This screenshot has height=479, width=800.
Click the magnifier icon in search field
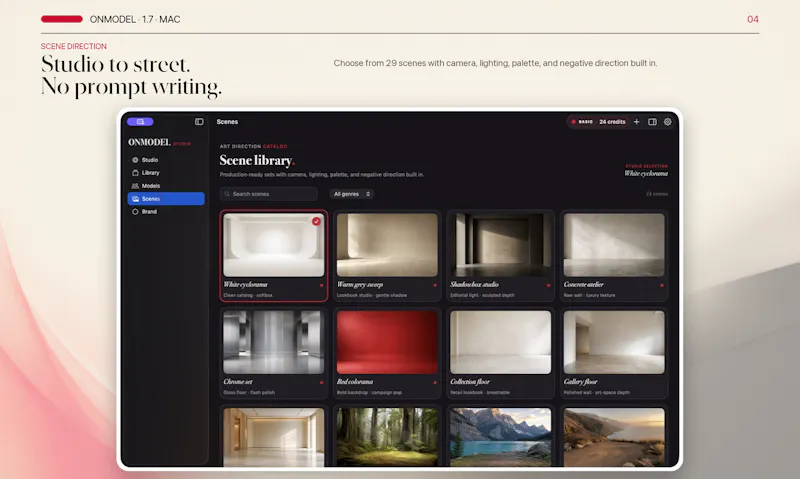pyautogui.click(x=227, y=194)
